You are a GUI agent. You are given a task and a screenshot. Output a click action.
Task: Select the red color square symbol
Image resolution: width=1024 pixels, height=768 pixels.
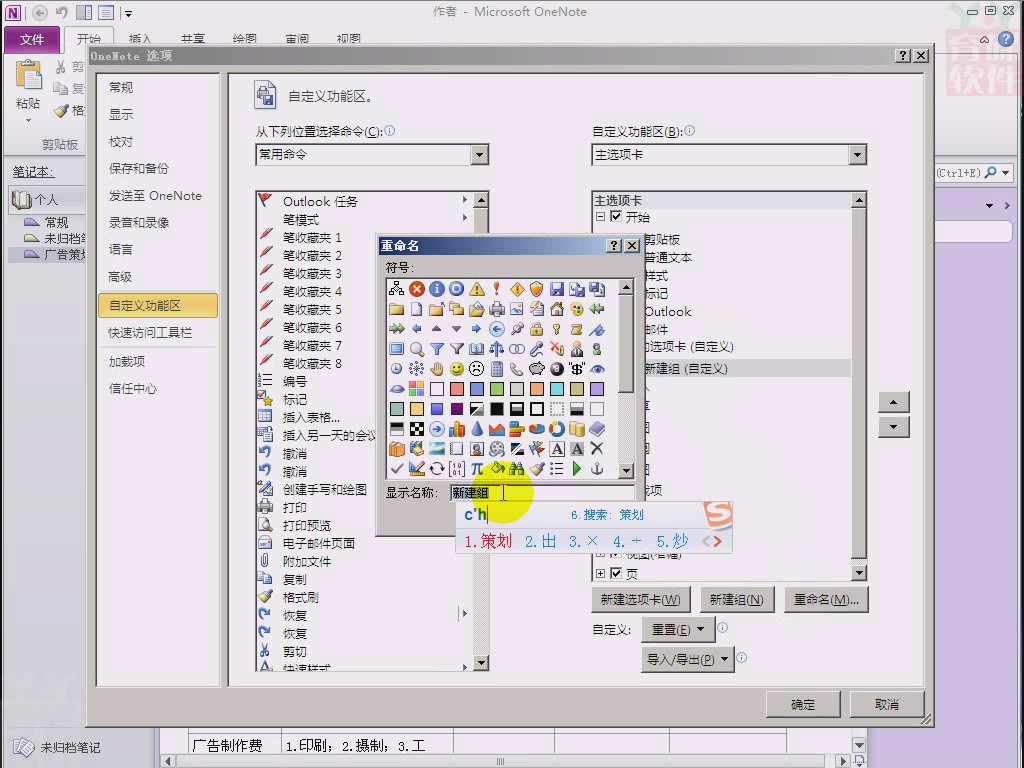(456, 389)
